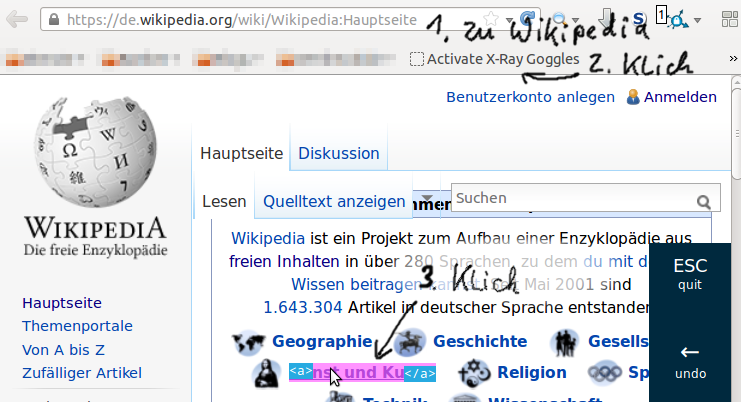
Task: Click the Religion symbols icon
Action: 474,373
